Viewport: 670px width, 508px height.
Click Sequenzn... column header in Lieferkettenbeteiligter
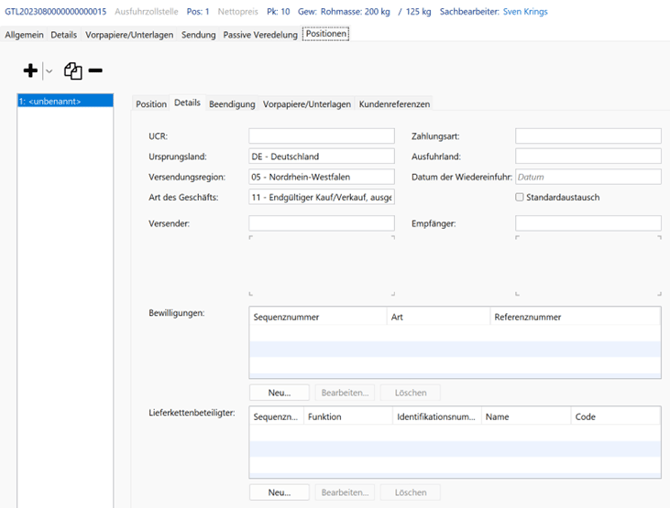click(276, 417)
